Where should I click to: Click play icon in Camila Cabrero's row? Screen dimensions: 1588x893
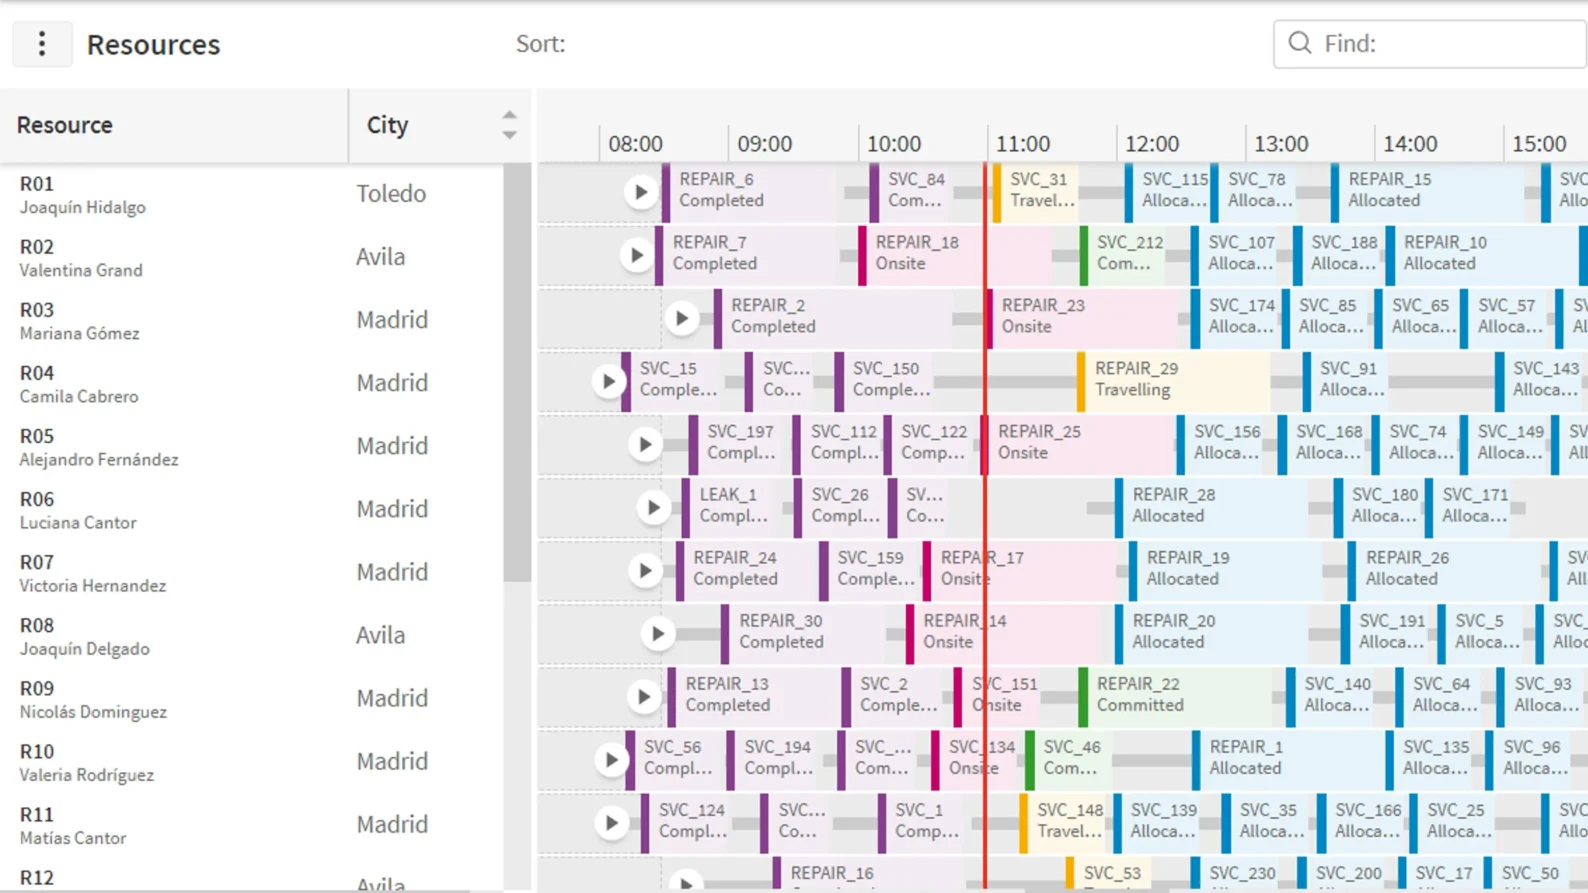[x=608, y=381]
